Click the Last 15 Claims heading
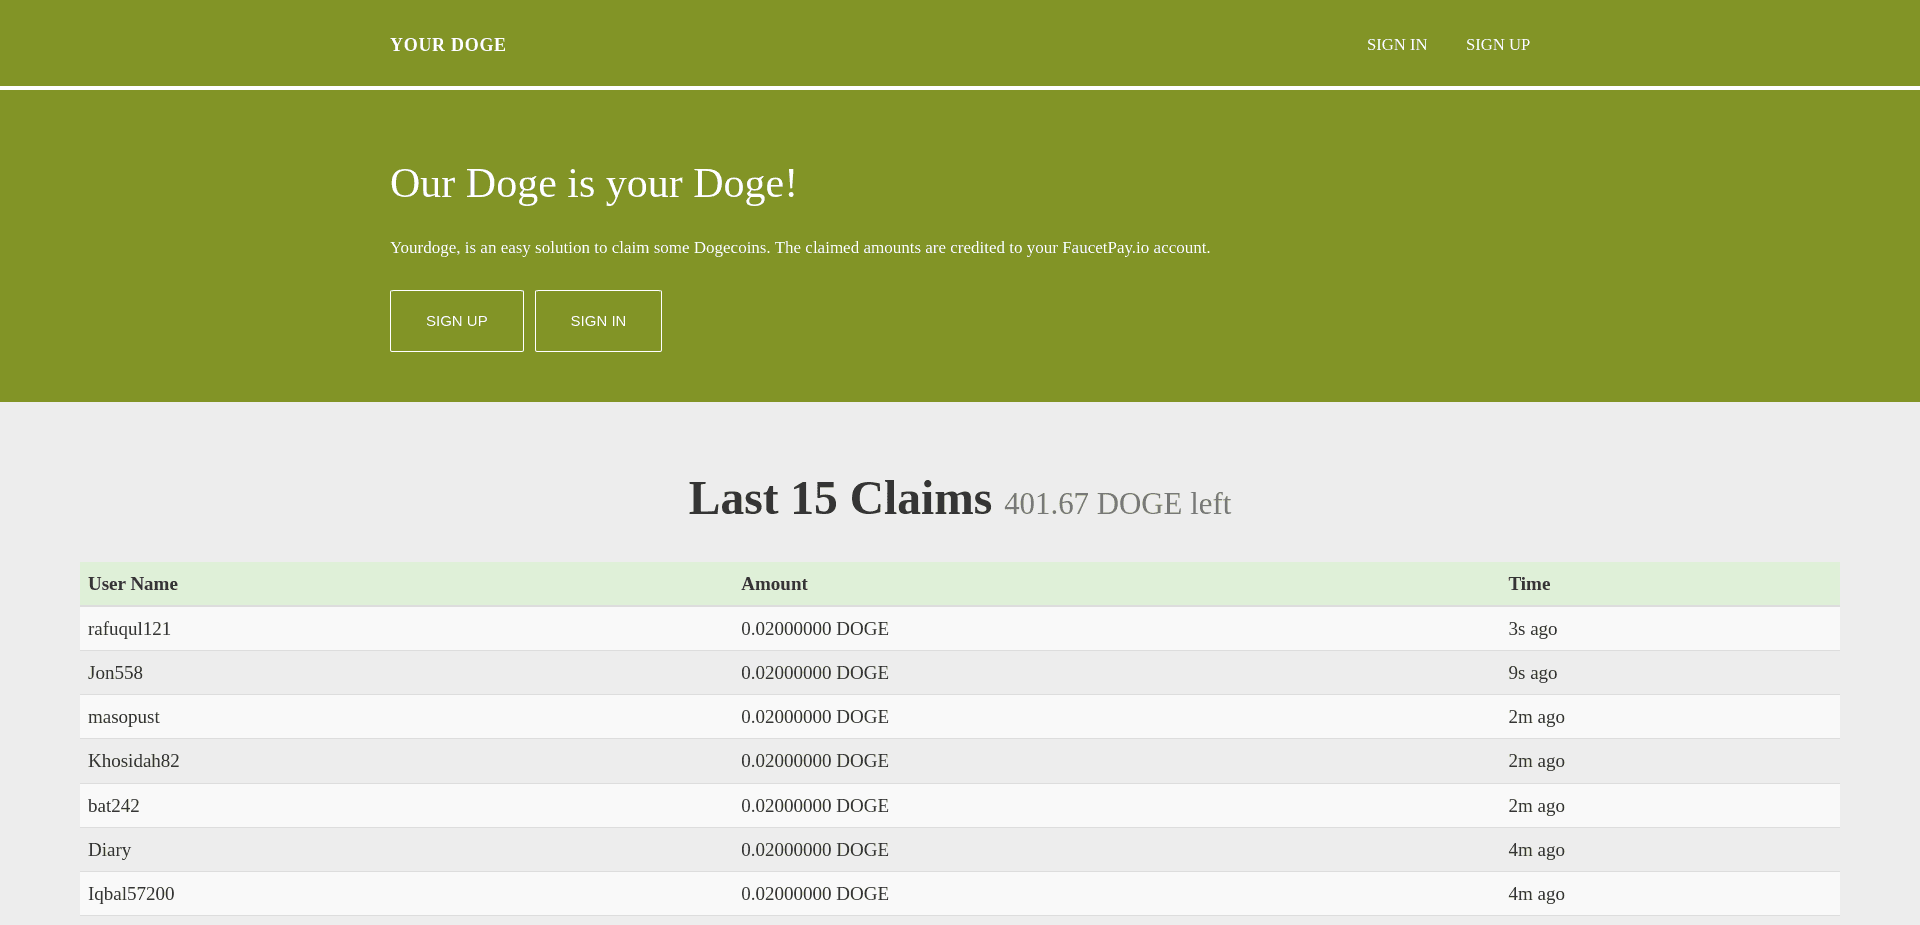1920x925 pixels. (838, 498)
